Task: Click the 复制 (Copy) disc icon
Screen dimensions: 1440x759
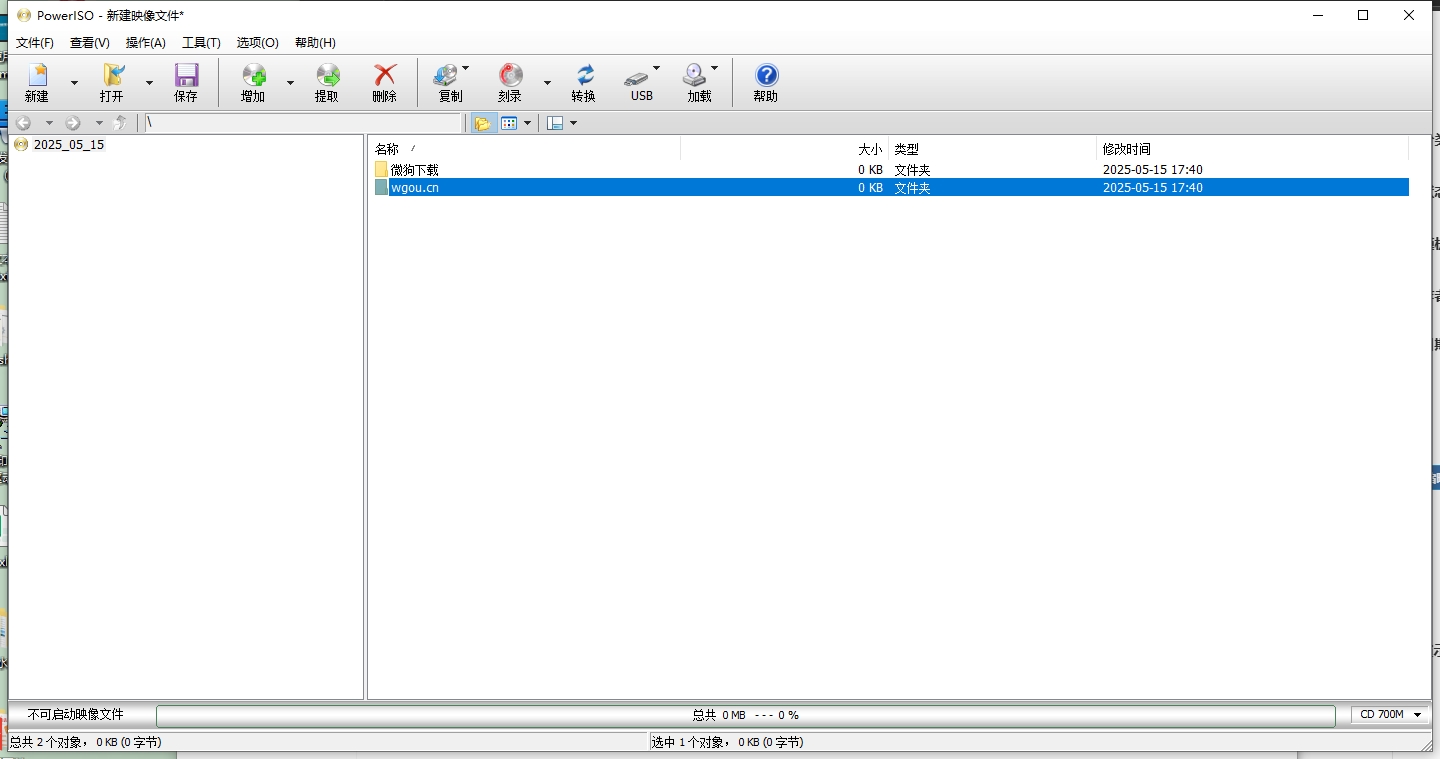Action: [445, 75]
